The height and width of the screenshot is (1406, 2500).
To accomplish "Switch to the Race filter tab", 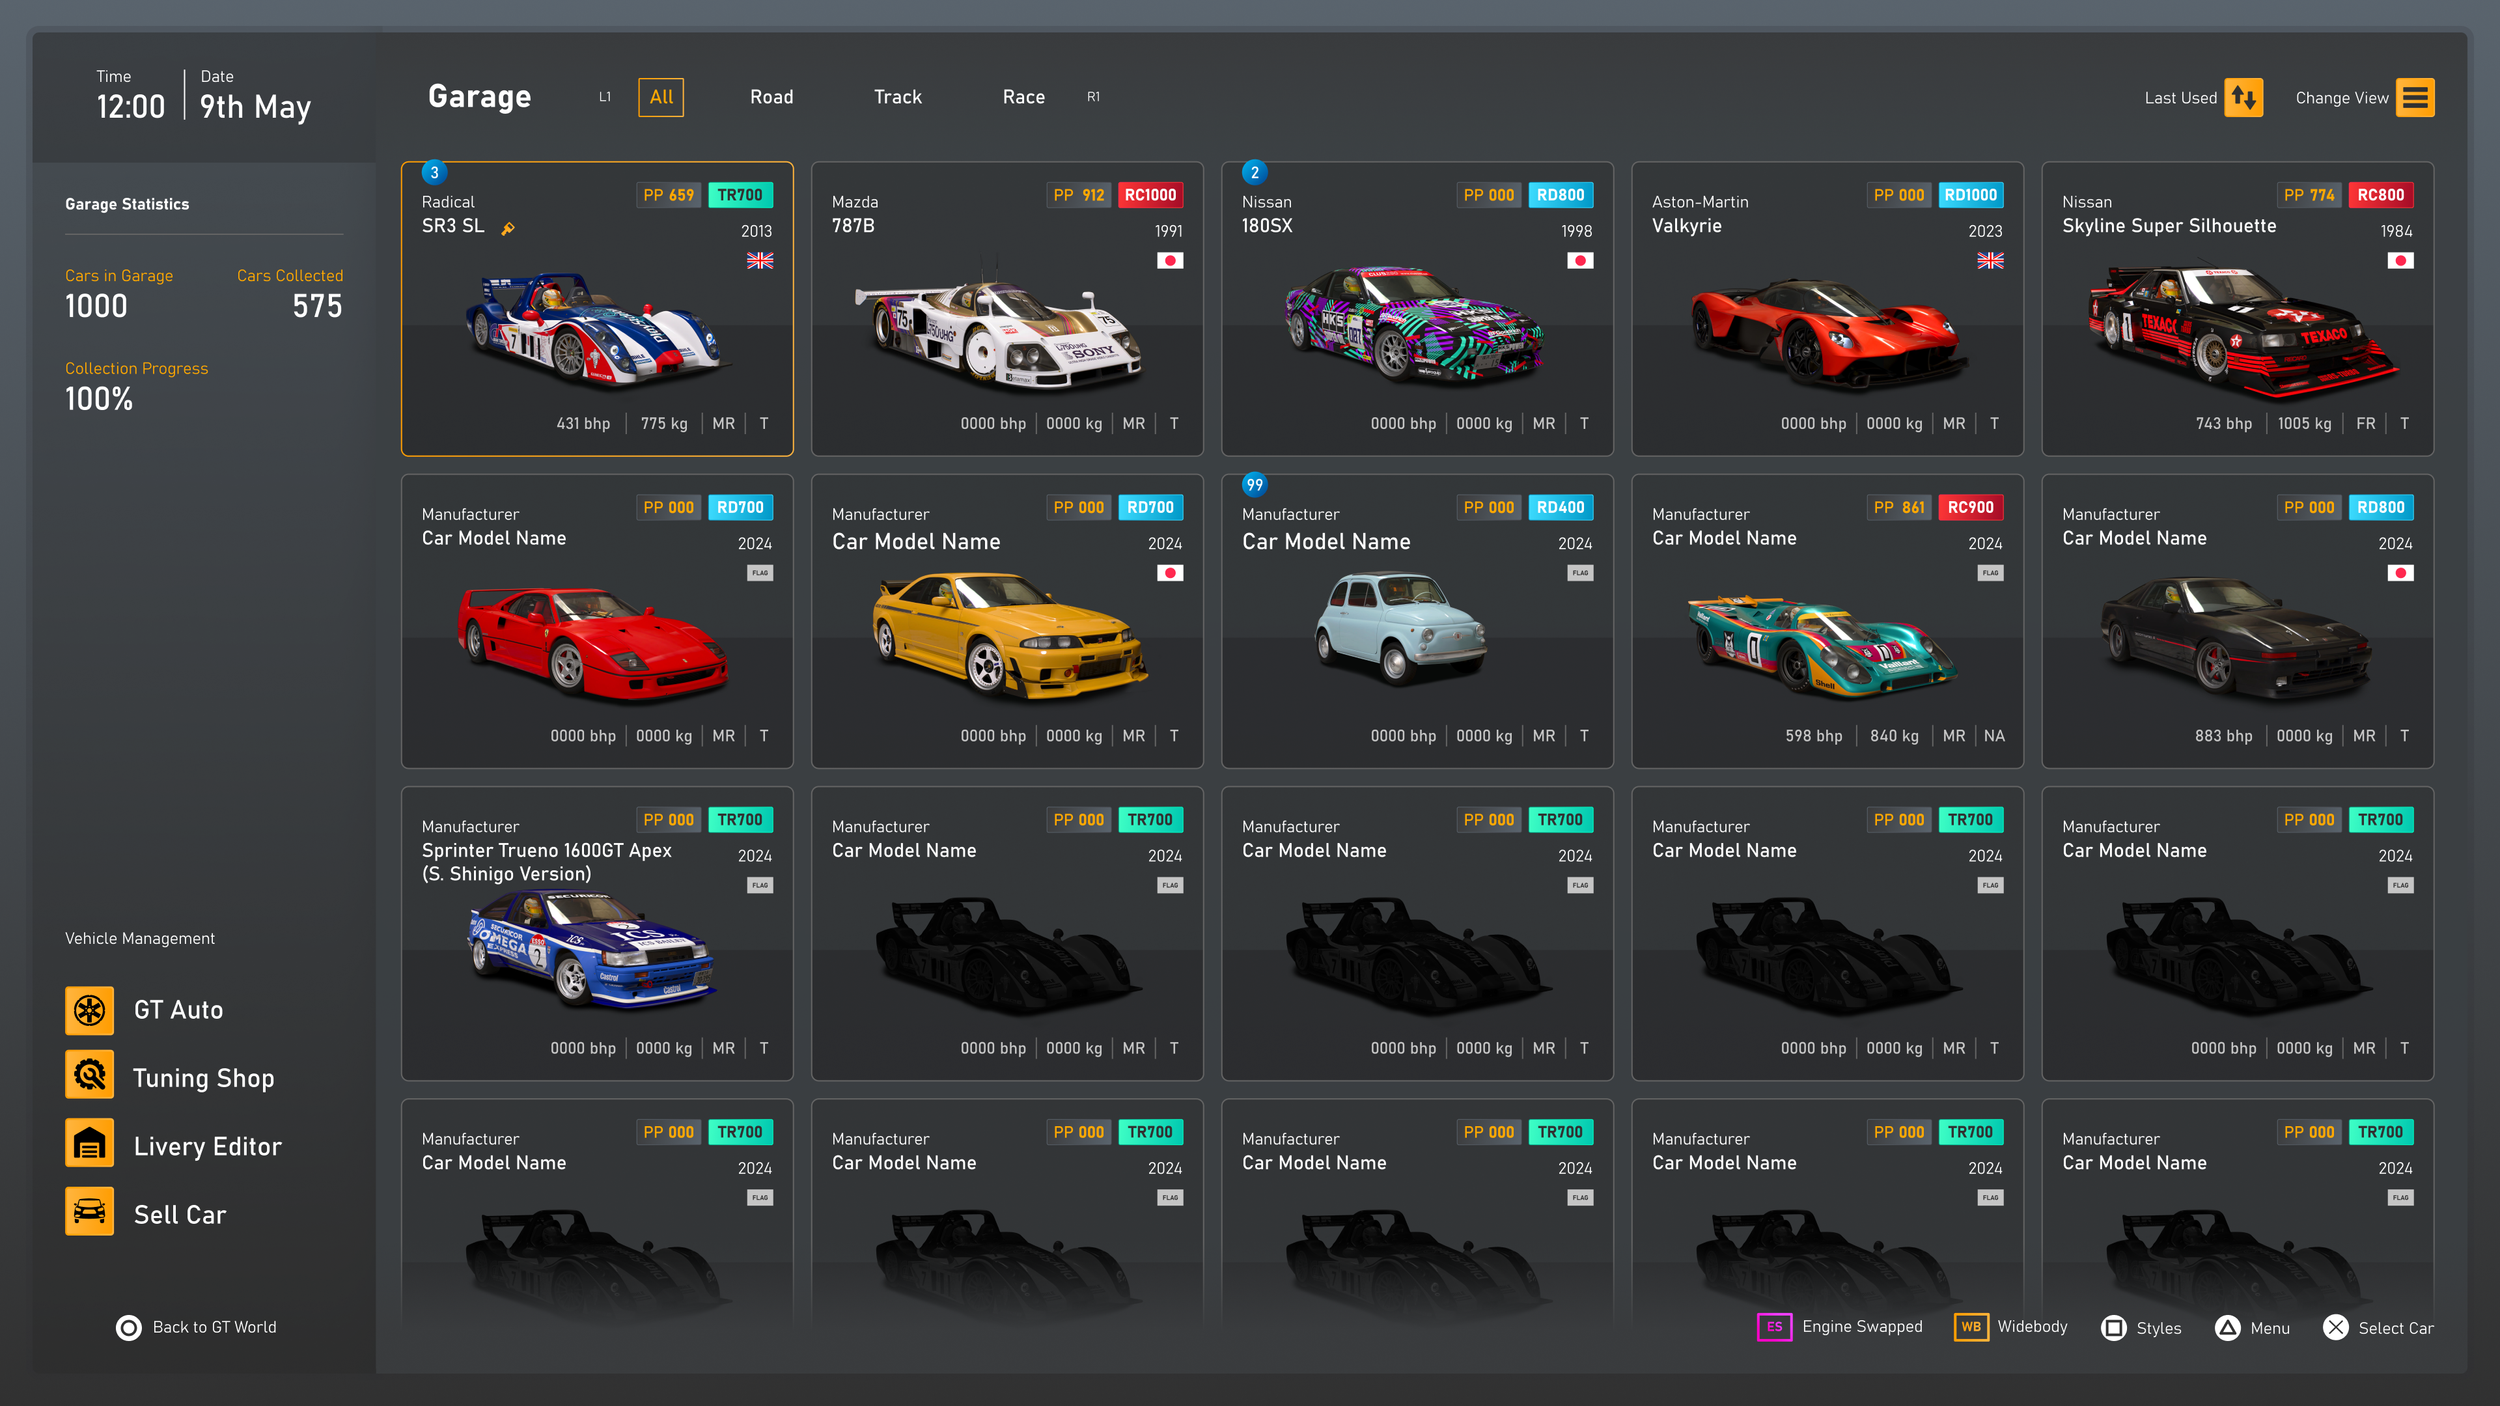I will tap(1023, 97).
